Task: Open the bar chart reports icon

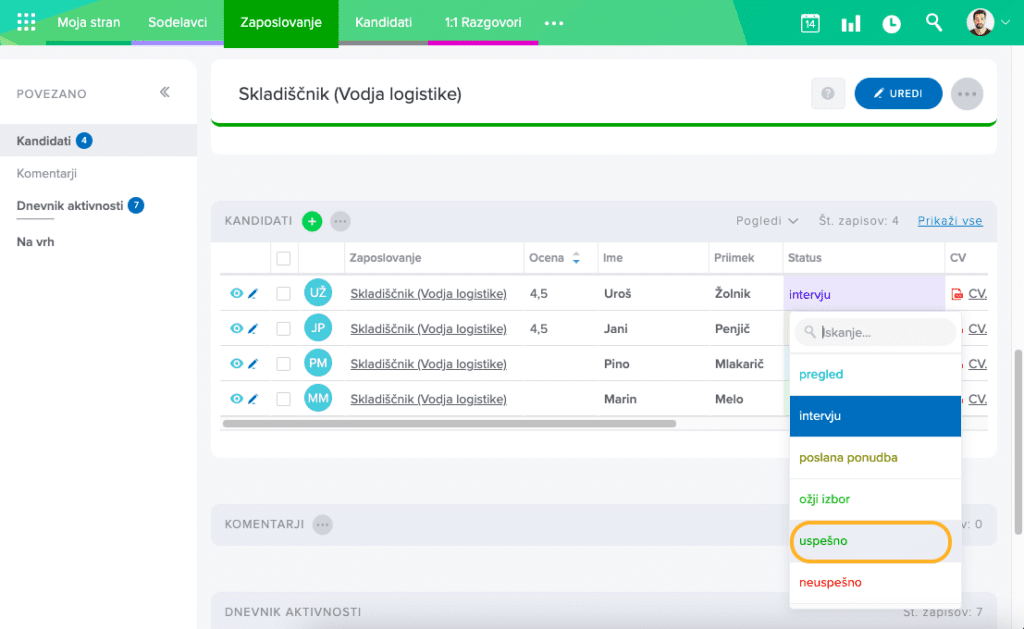Action: 851,23
